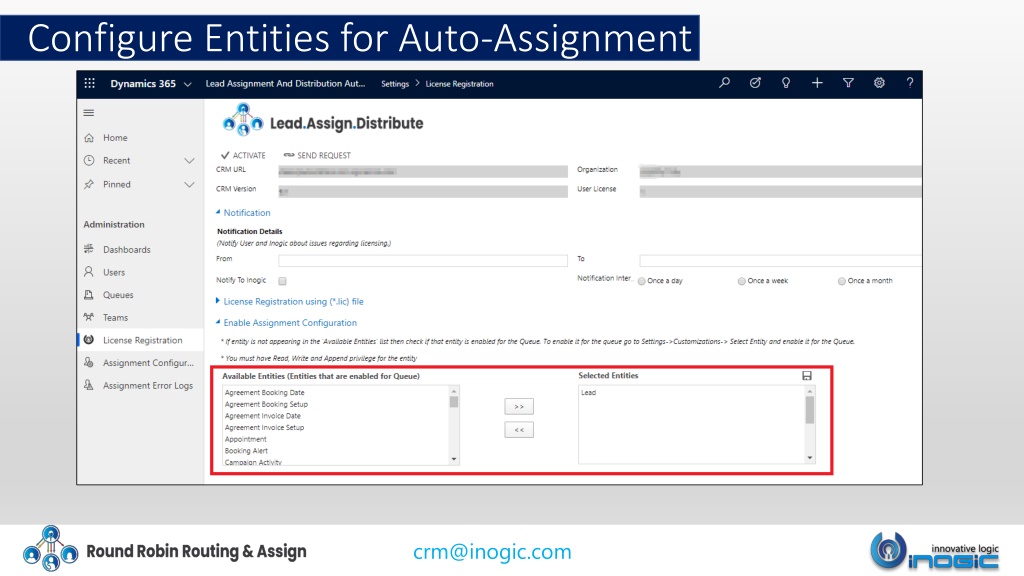The image size is (1024, 576).
Task: Click the Settings breadcrumb link
Action: tap(395, 84)
